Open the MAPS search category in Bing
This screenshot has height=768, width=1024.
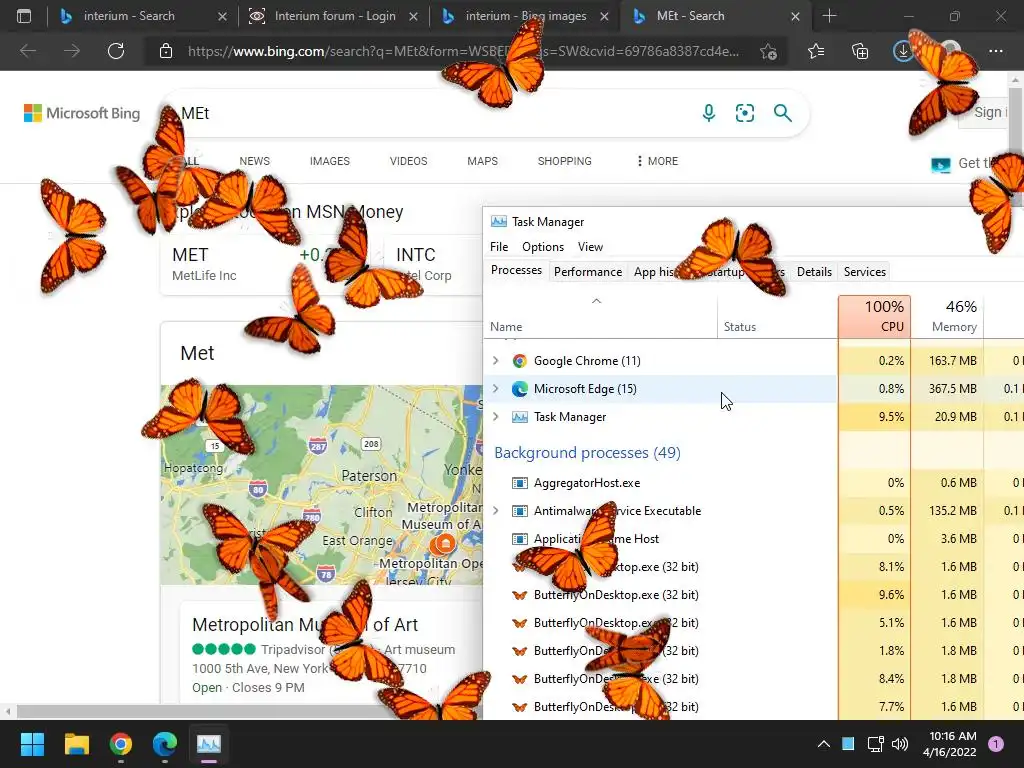click(x=482, y=161)
